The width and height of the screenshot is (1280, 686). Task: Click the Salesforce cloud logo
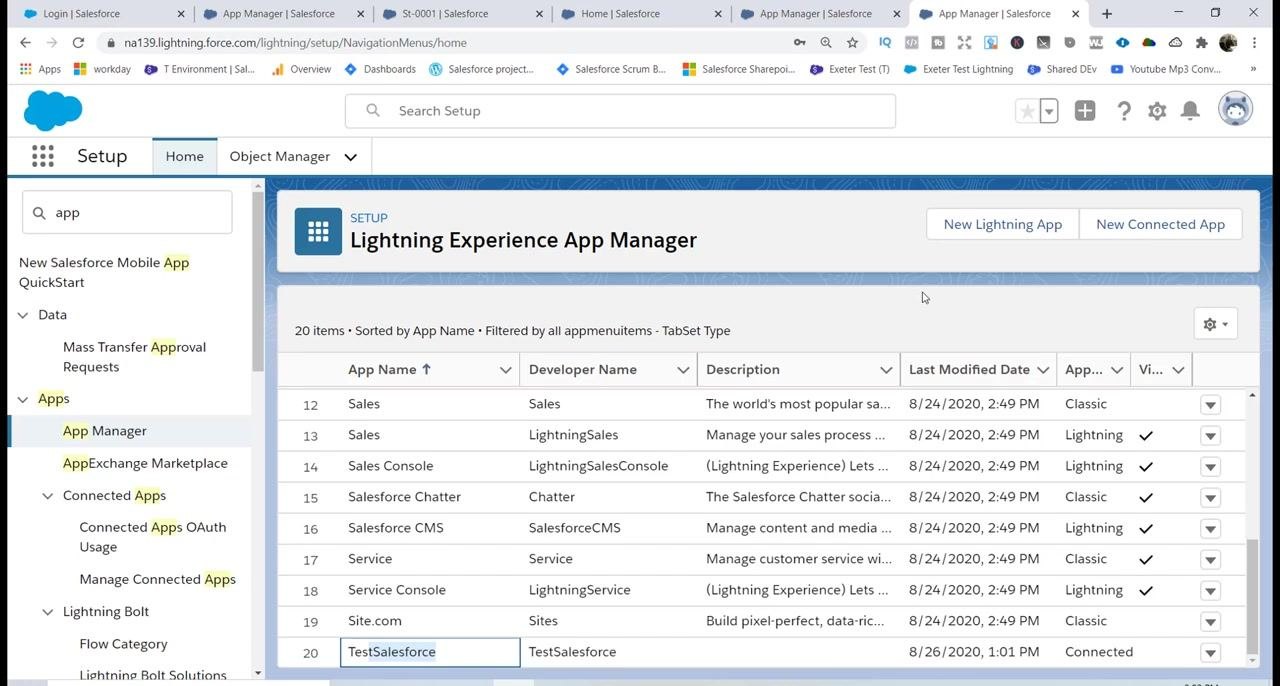tap(52, 110)
